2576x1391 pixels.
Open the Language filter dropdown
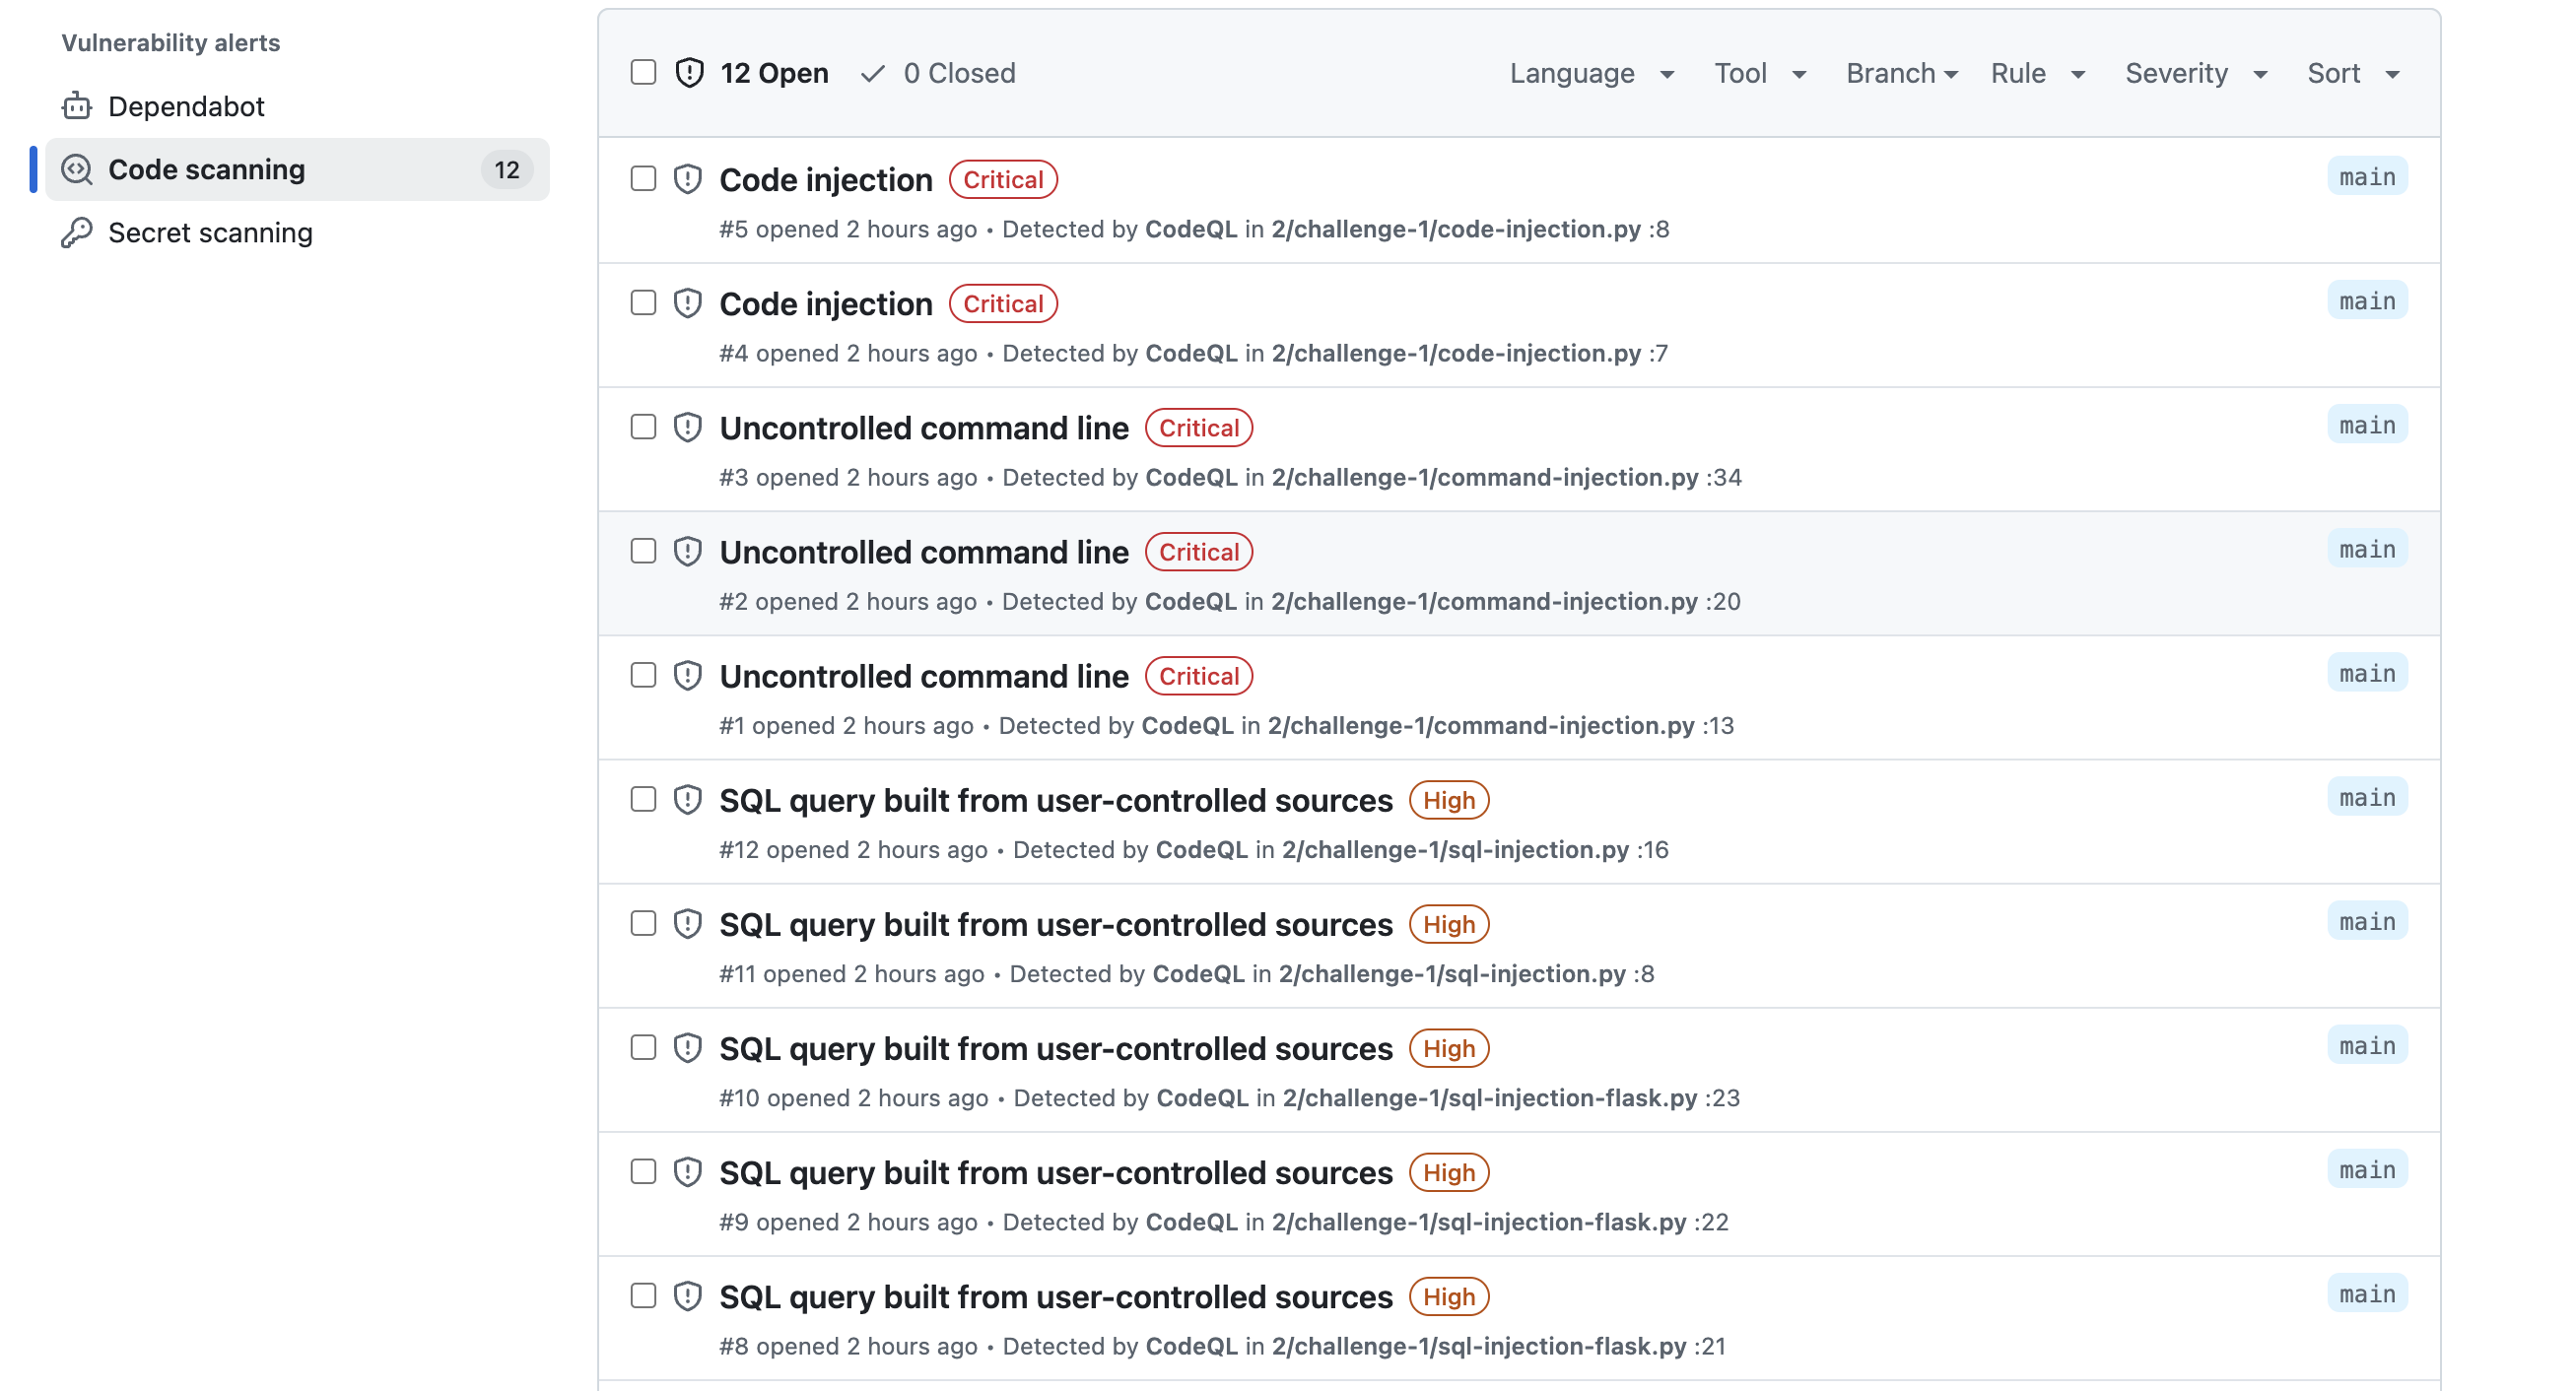pyautogui.click(x=1590, y=73)
